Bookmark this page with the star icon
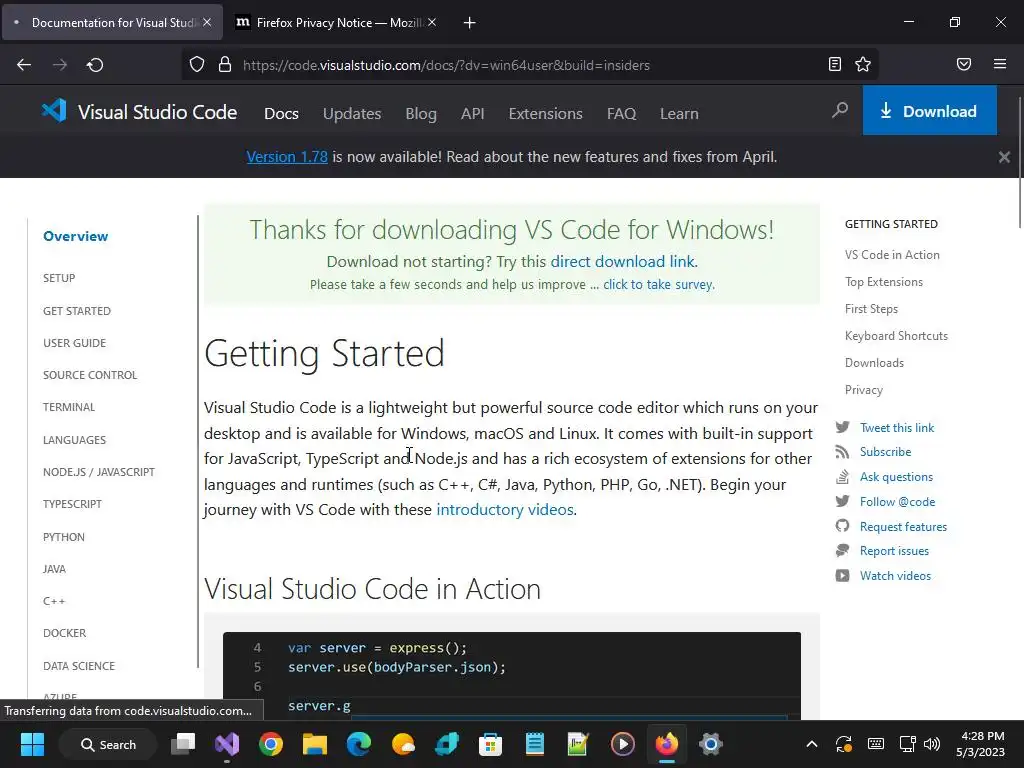 pos(863,64)
